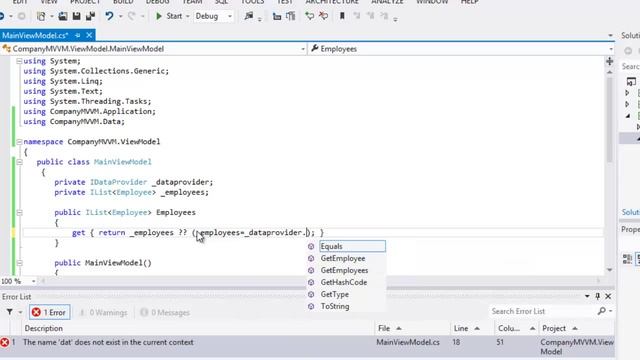This screenshot has width=640, height=360.
Task: Click the Solution Explorer toolbar icon below Search
Action: click(x=631, y=82)
